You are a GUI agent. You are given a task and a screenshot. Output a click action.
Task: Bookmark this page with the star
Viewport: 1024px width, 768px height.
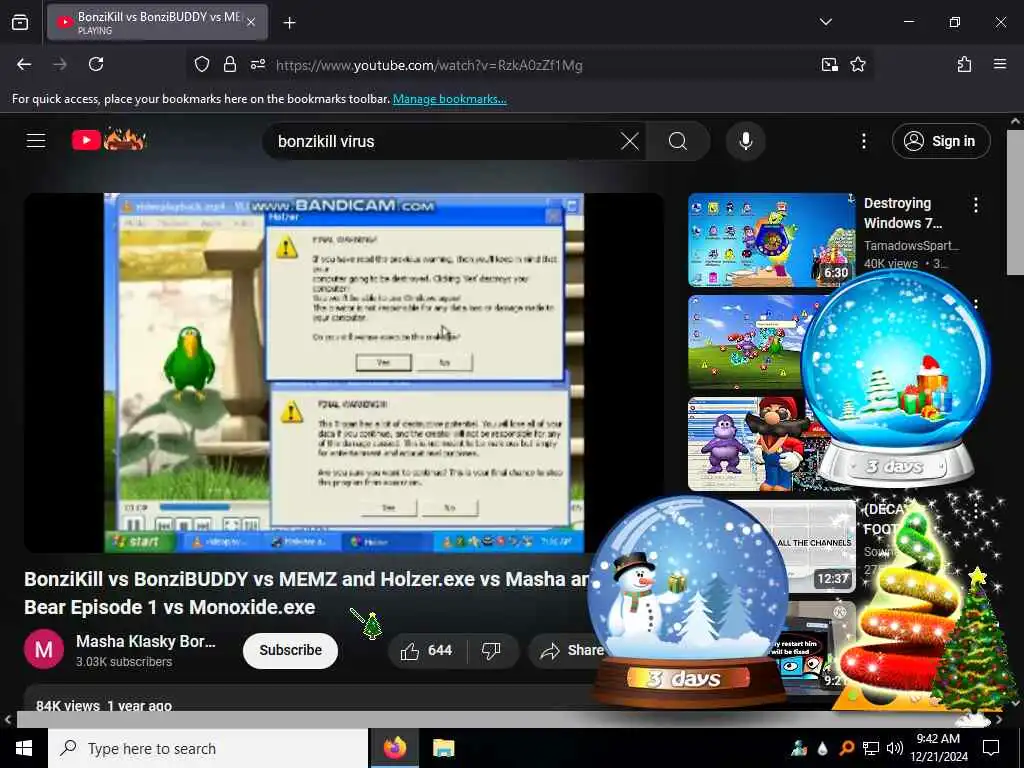[x=857, y=64]
